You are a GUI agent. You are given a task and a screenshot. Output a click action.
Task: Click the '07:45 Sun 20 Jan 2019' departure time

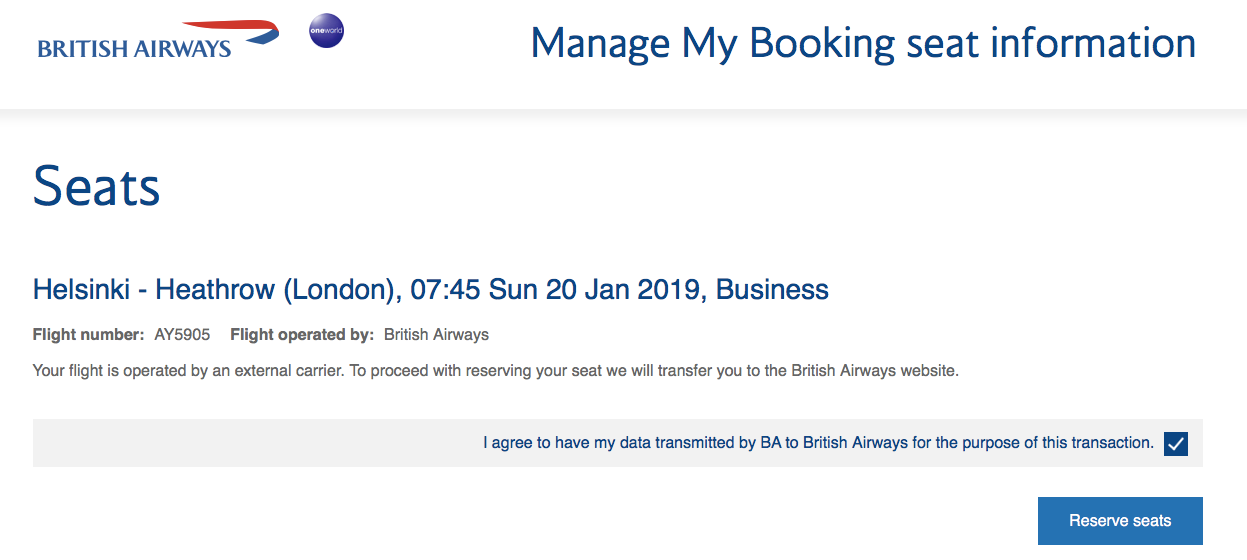pos(556,290)
